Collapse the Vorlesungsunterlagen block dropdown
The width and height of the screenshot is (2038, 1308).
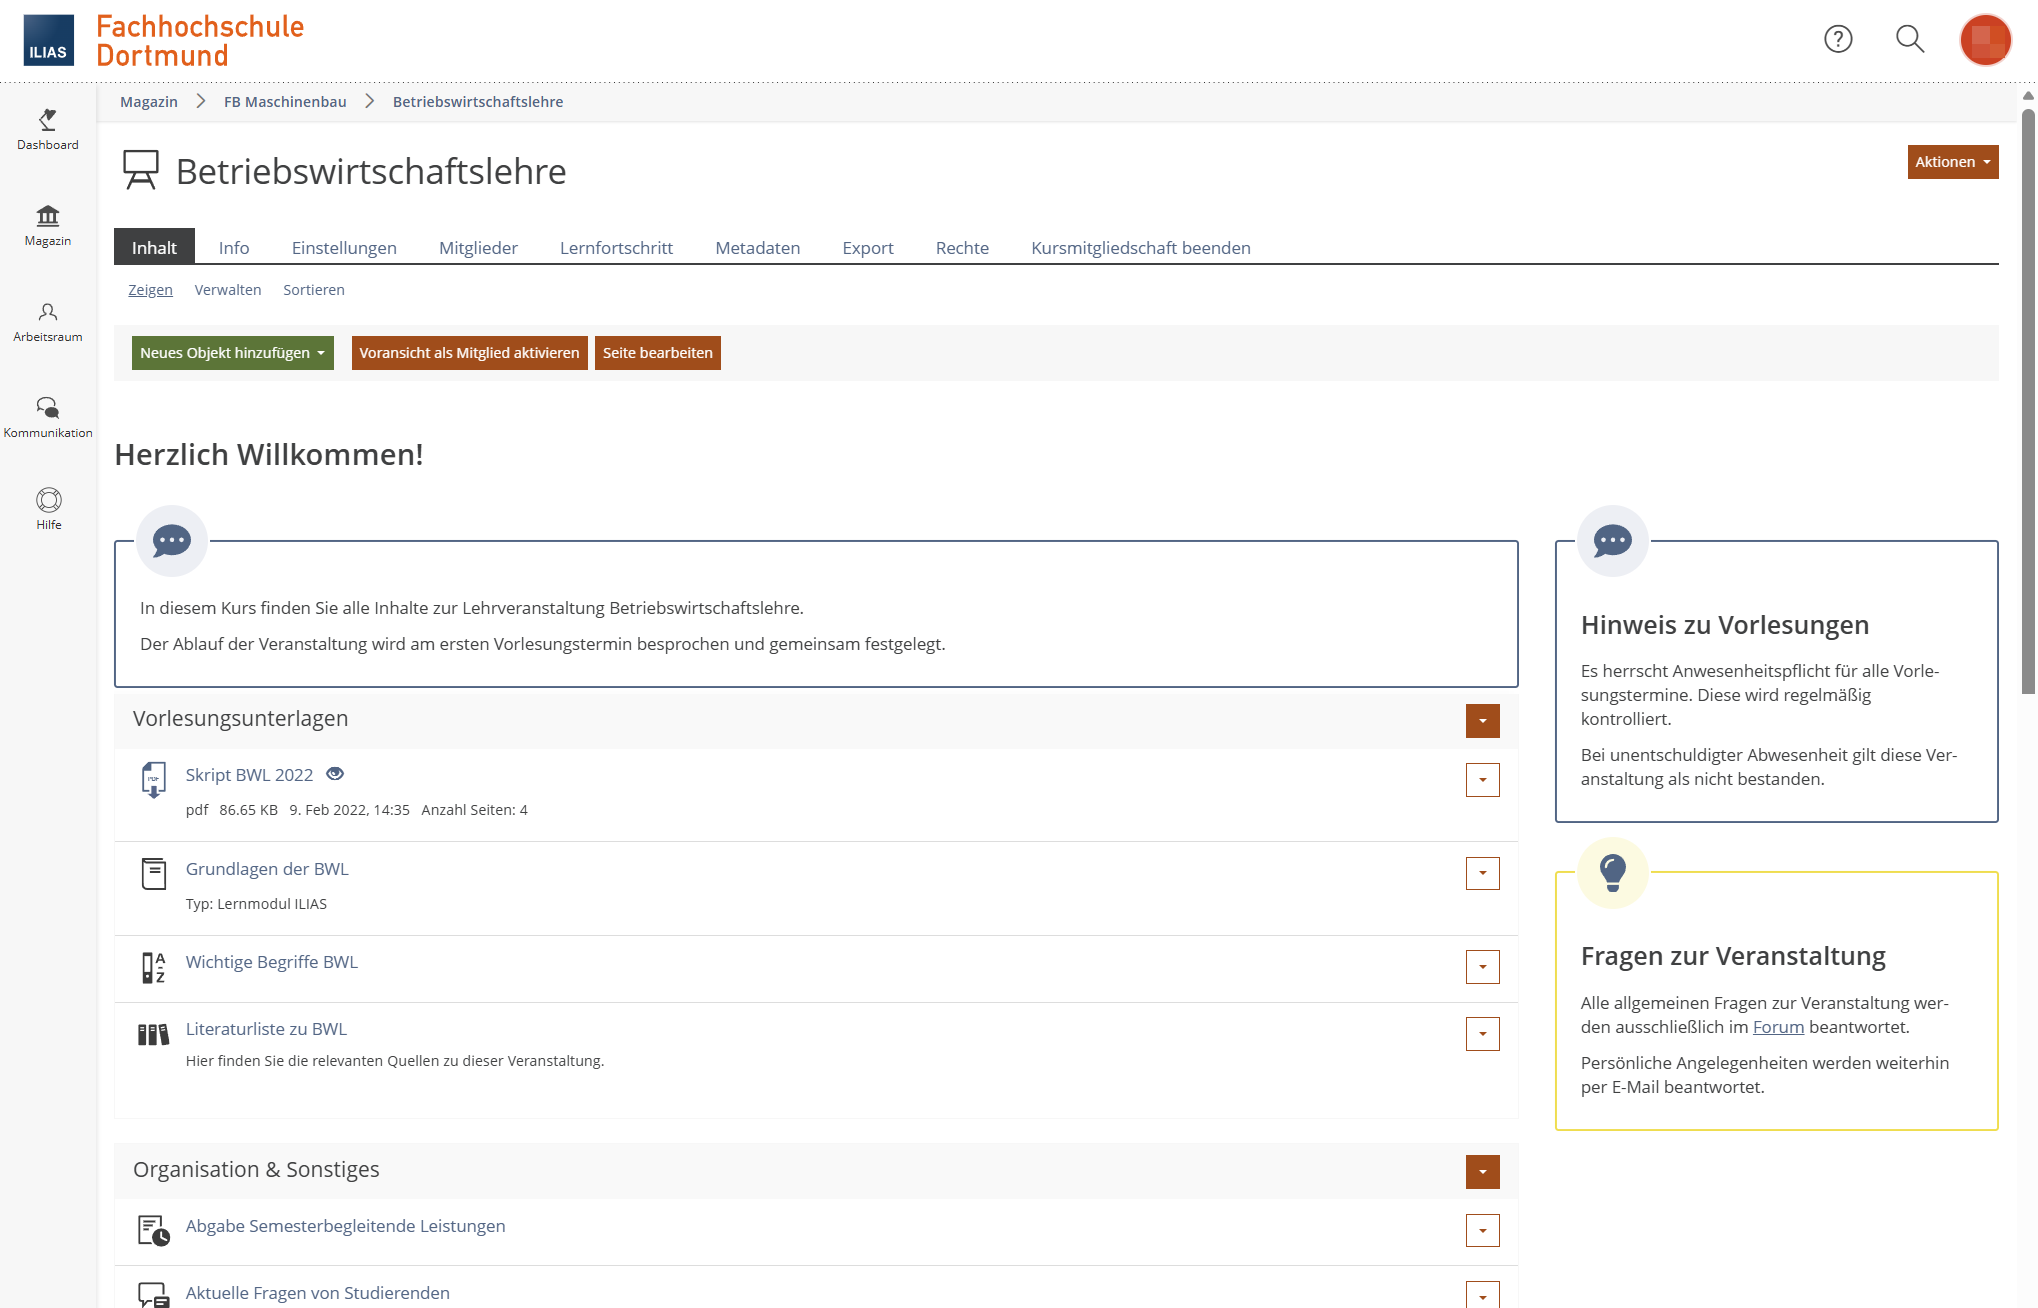tap(1482, 721)
